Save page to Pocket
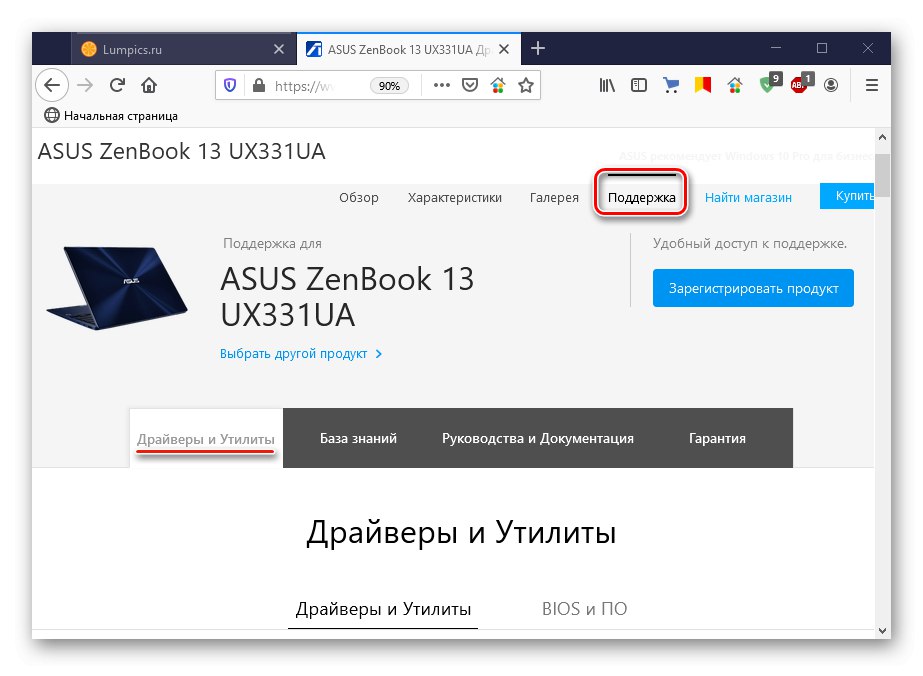The width and height of the screenshot is (923, 676). (470, 85)
